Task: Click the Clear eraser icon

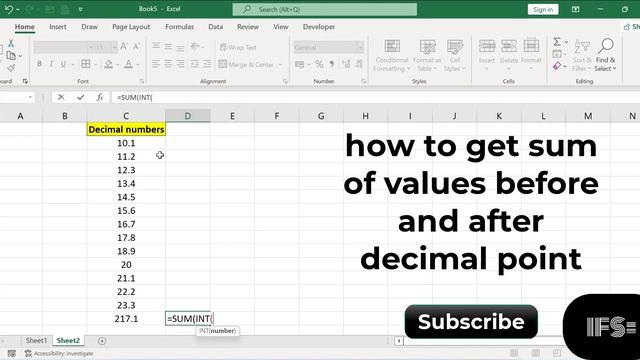Action: point(557,66)
